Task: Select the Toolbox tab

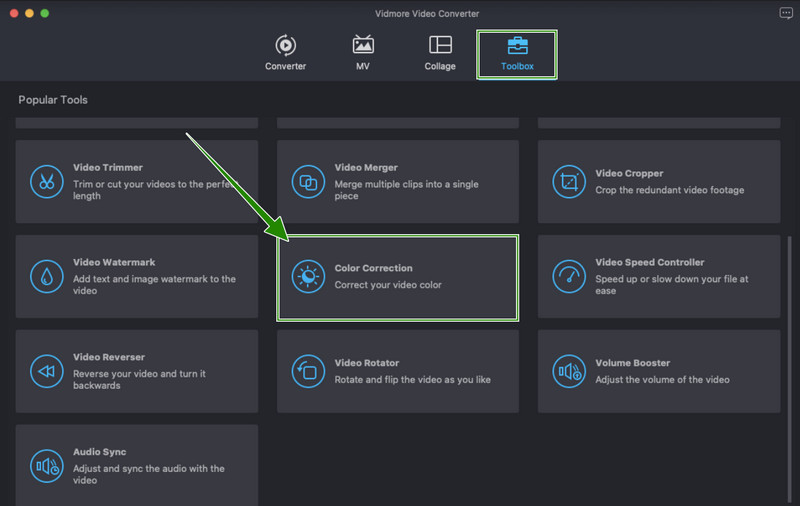Action: click(x=517, y=54)
